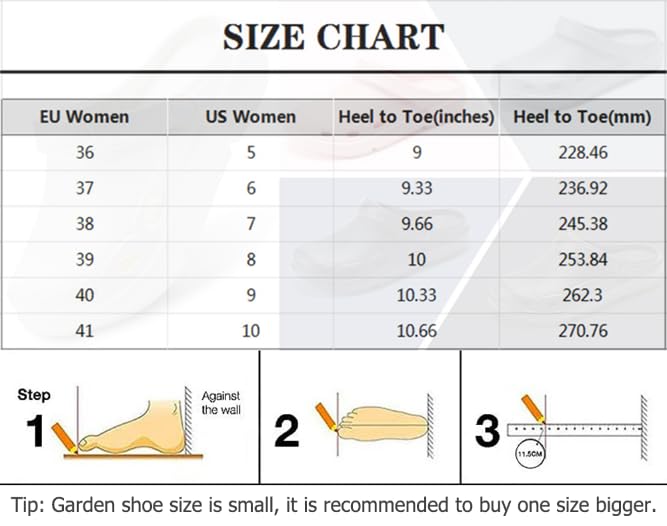Click the 253.84 mm value
667x526 pixels.
[x=583, y=259]
